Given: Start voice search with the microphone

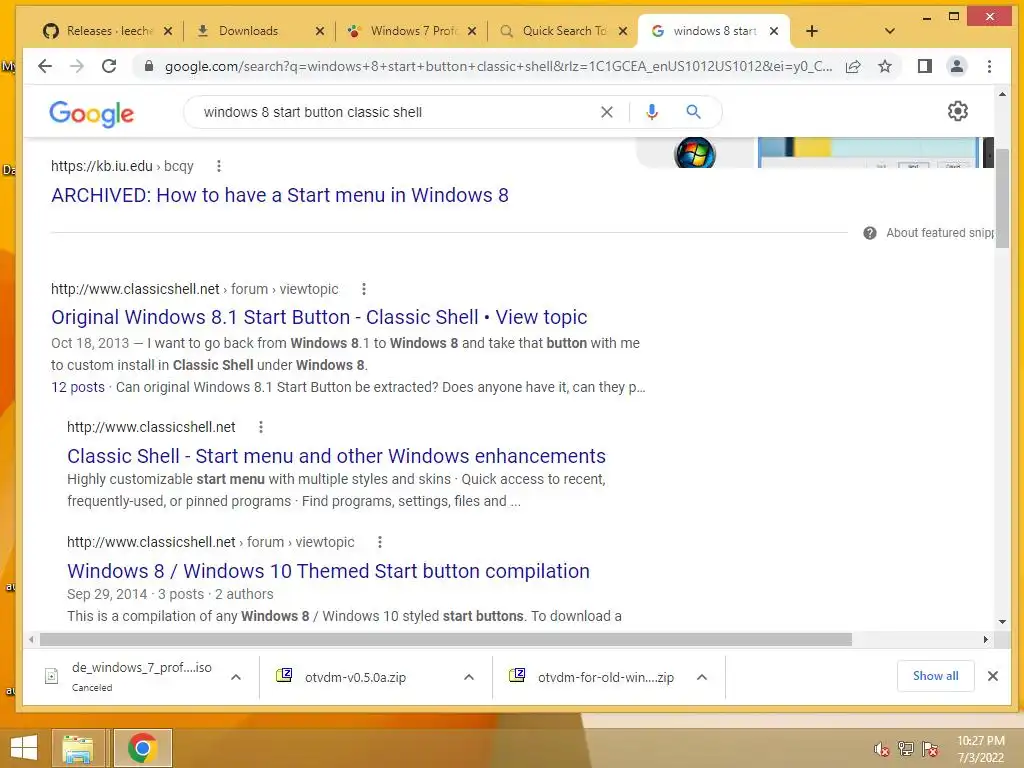Looking at the screenshot, I should (x=652, y=112).
